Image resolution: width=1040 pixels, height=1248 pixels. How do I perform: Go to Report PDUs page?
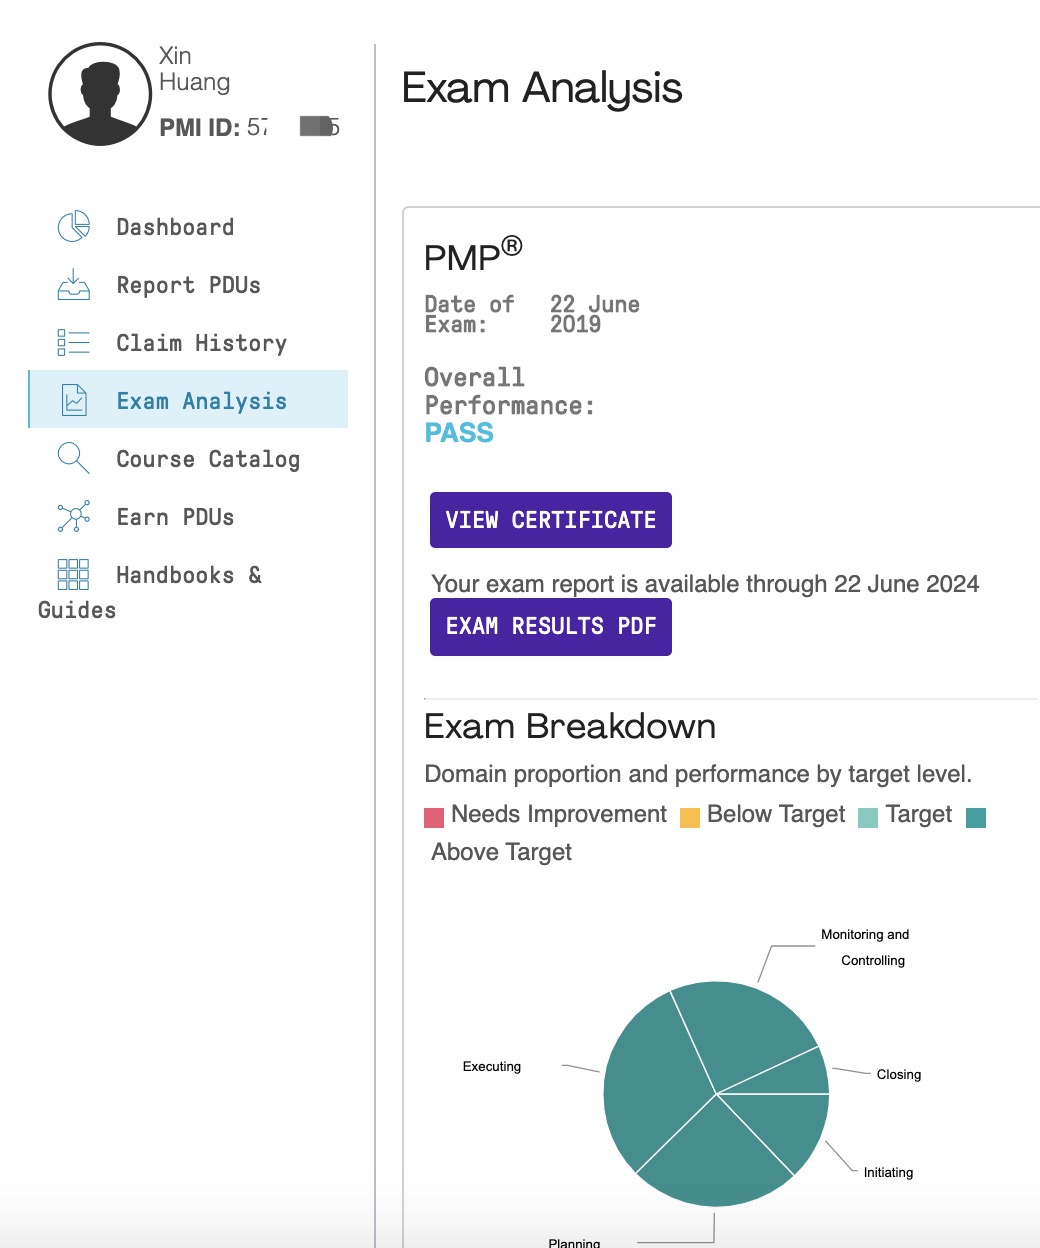188,285
